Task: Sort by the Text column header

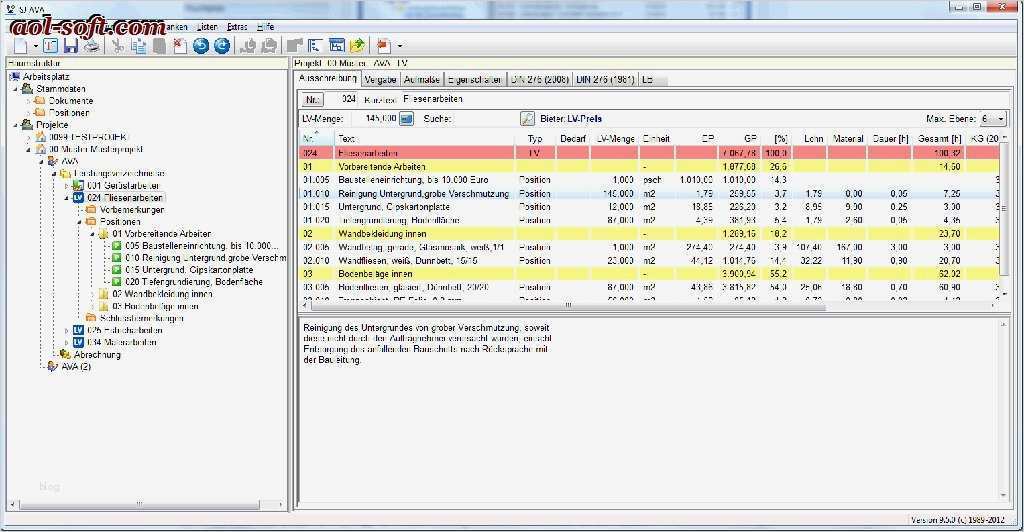Action: pos(424,138)
